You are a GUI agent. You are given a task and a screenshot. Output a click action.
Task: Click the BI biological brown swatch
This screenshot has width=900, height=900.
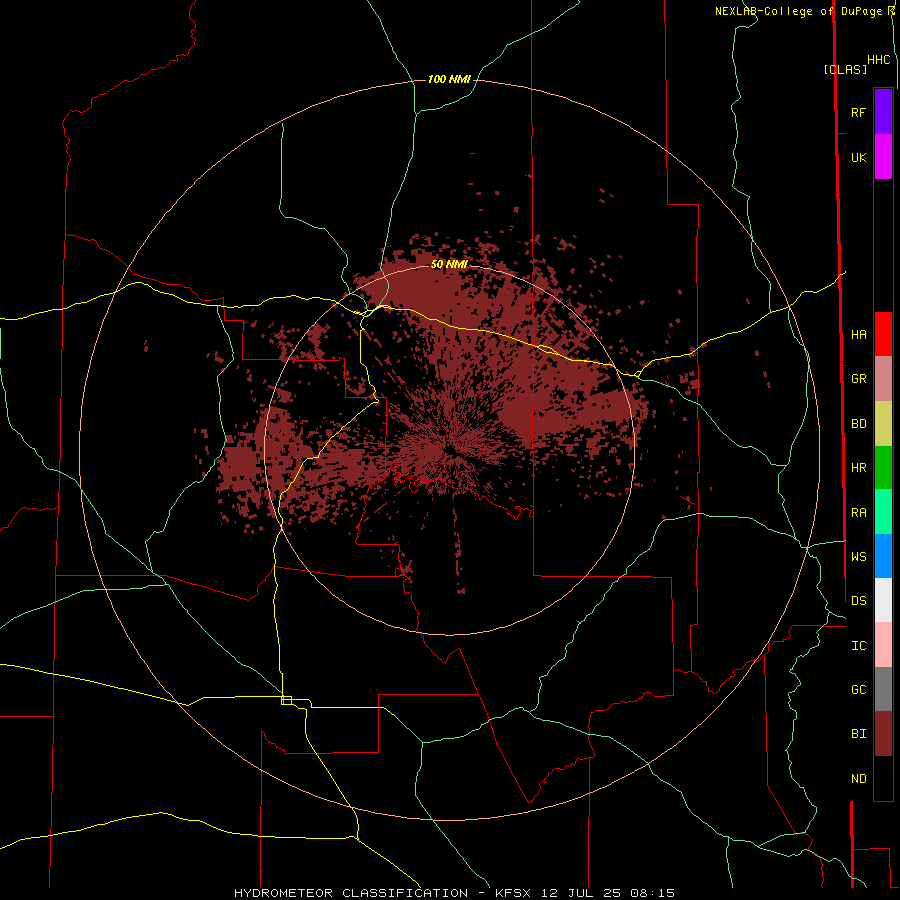[883, 734]
